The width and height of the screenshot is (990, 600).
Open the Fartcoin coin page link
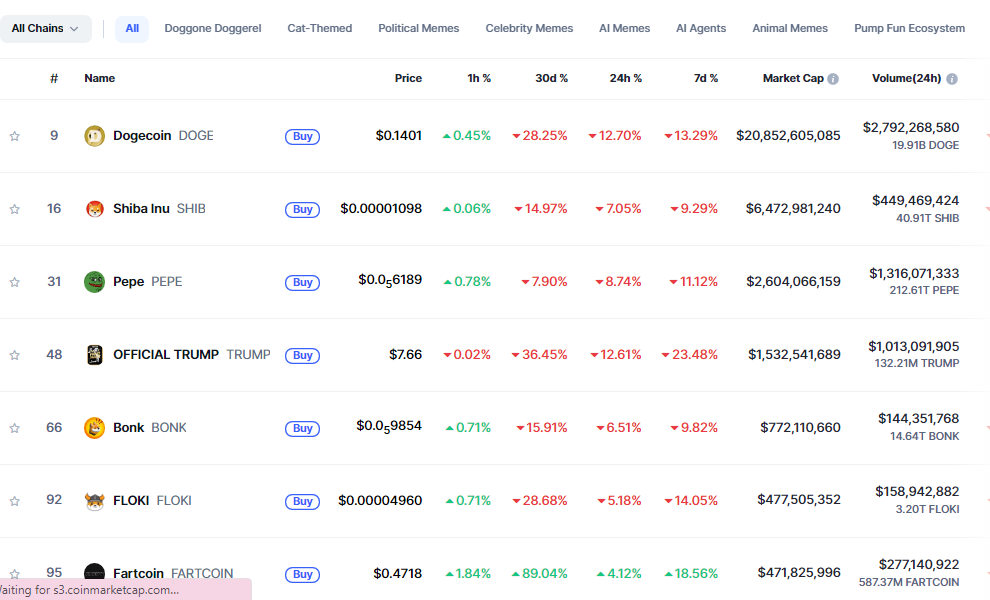(x=173, y=573)
